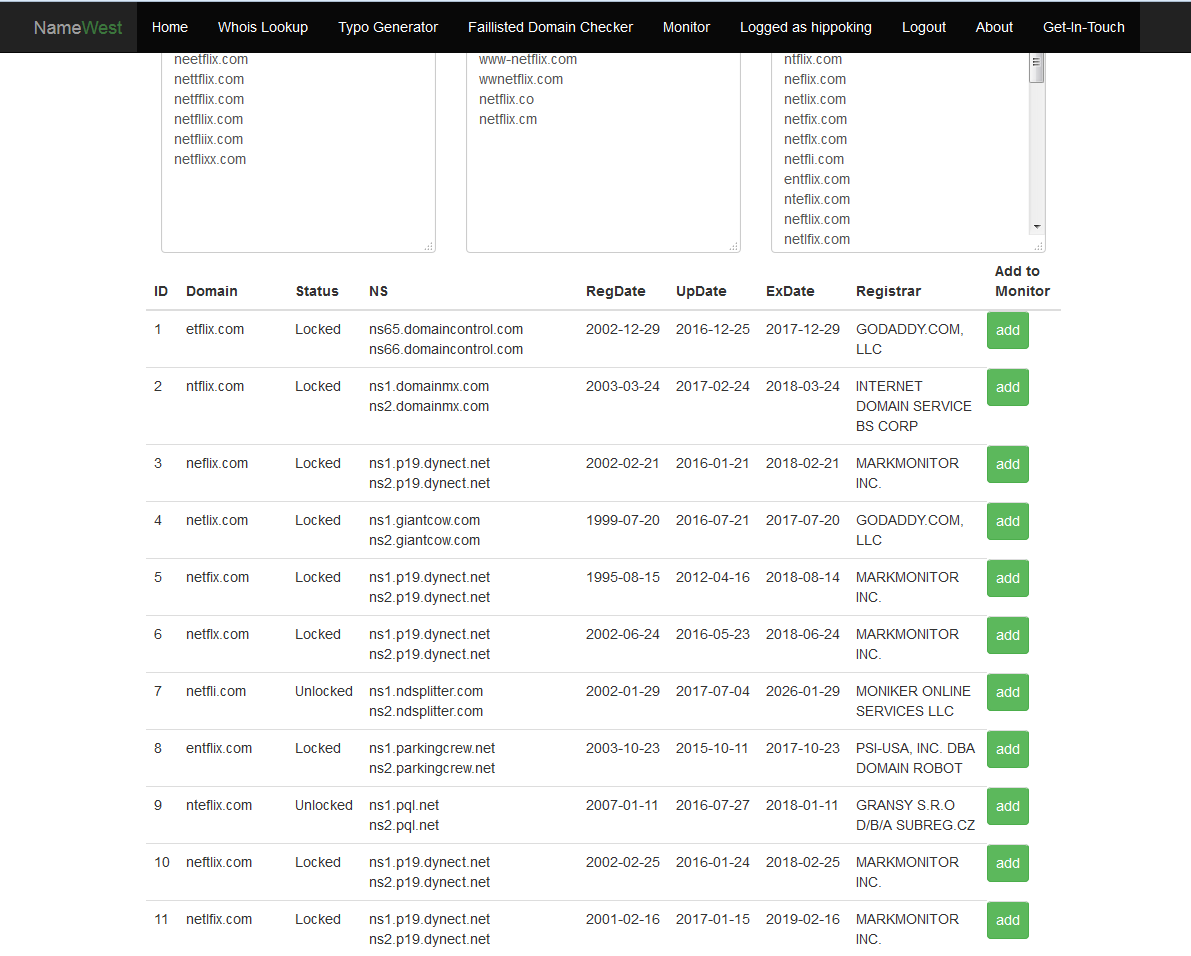Select ns1.ndsplitter.com nameserver text

(x=426, y=692)
